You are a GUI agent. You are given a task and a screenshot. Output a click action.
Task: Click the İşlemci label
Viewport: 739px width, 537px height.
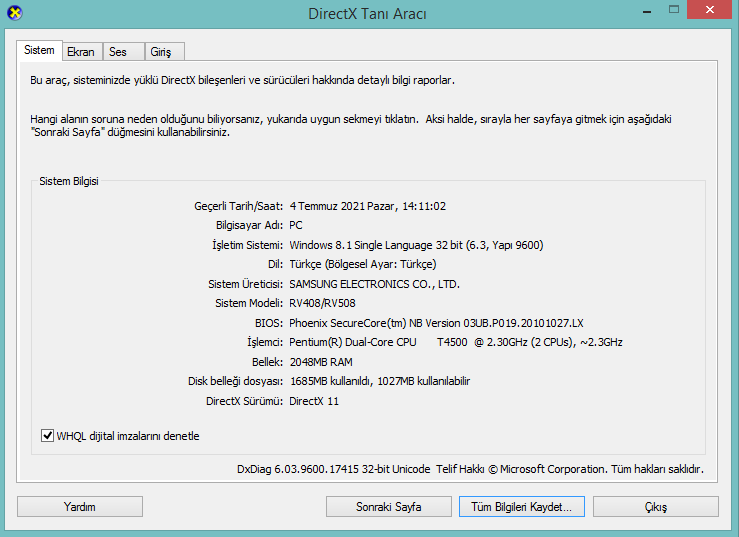click(x=265, y=342)
